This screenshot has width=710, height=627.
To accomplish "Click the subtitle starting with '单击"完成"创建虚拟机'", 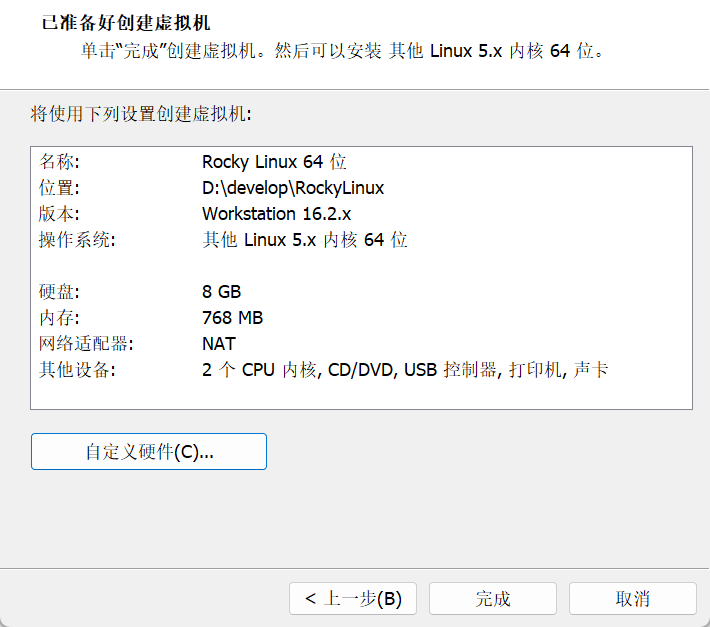I will pyautogui.click(x=343, y=51).
